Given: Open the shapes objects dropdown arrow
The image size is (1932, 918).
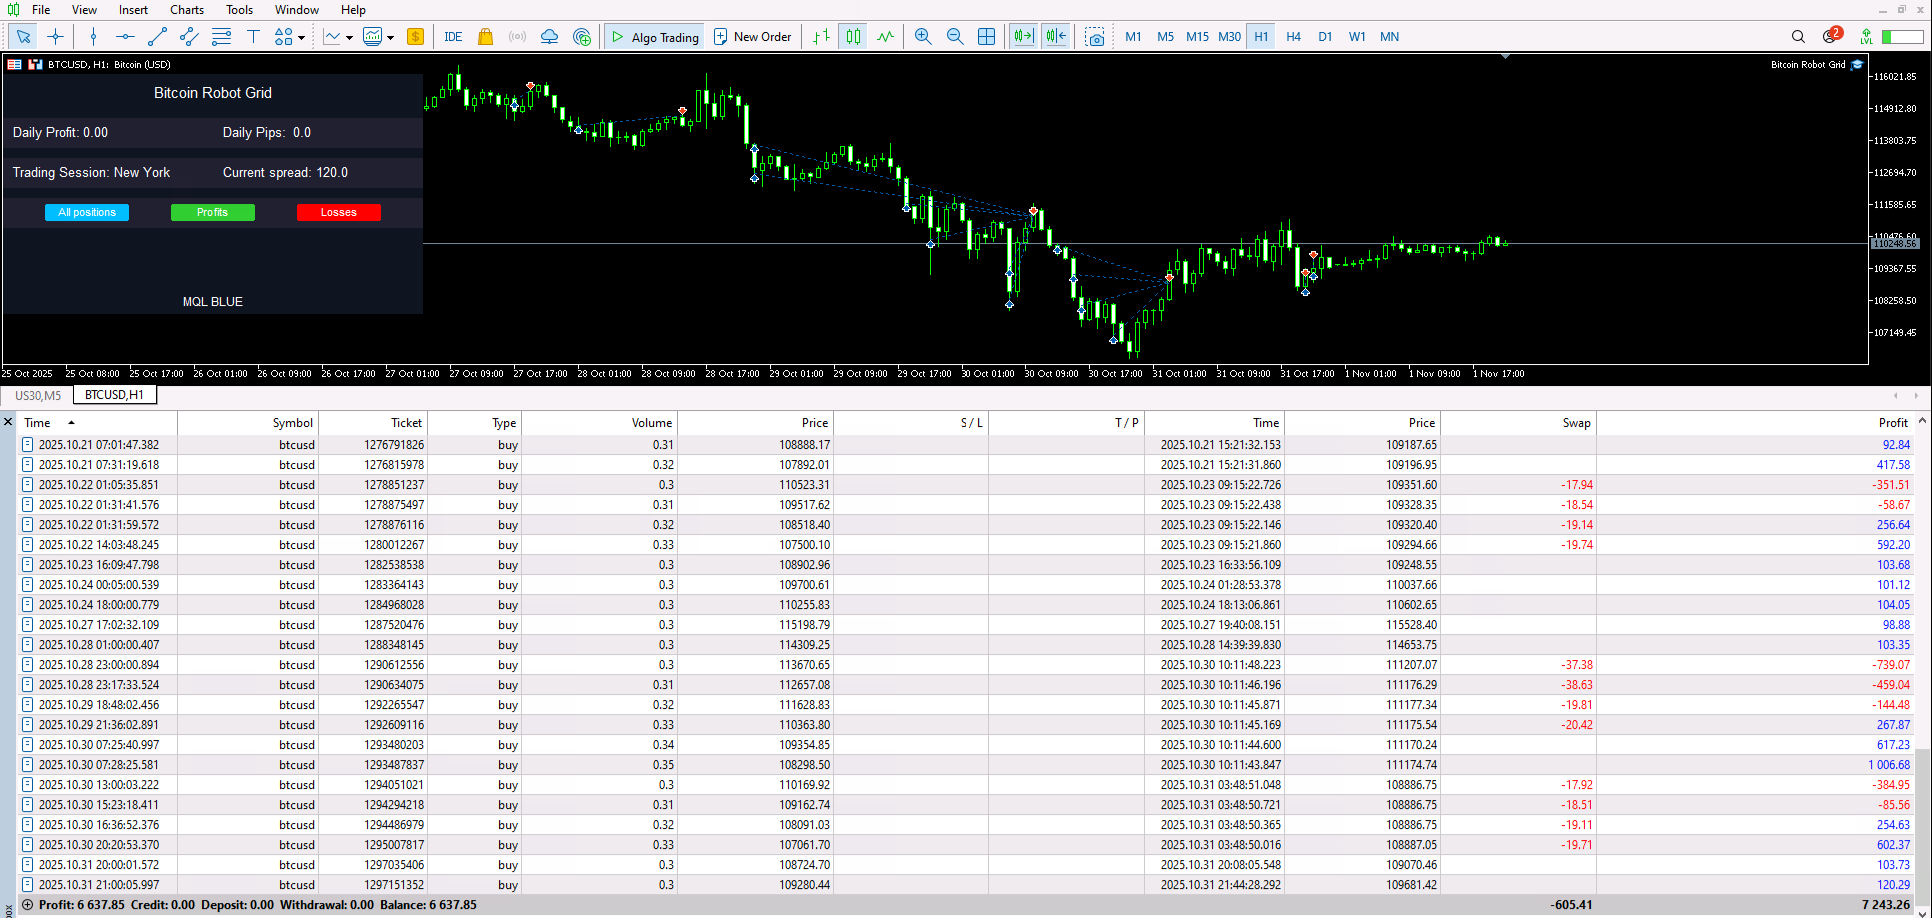Looking at the screenshot, I should 301,38.
